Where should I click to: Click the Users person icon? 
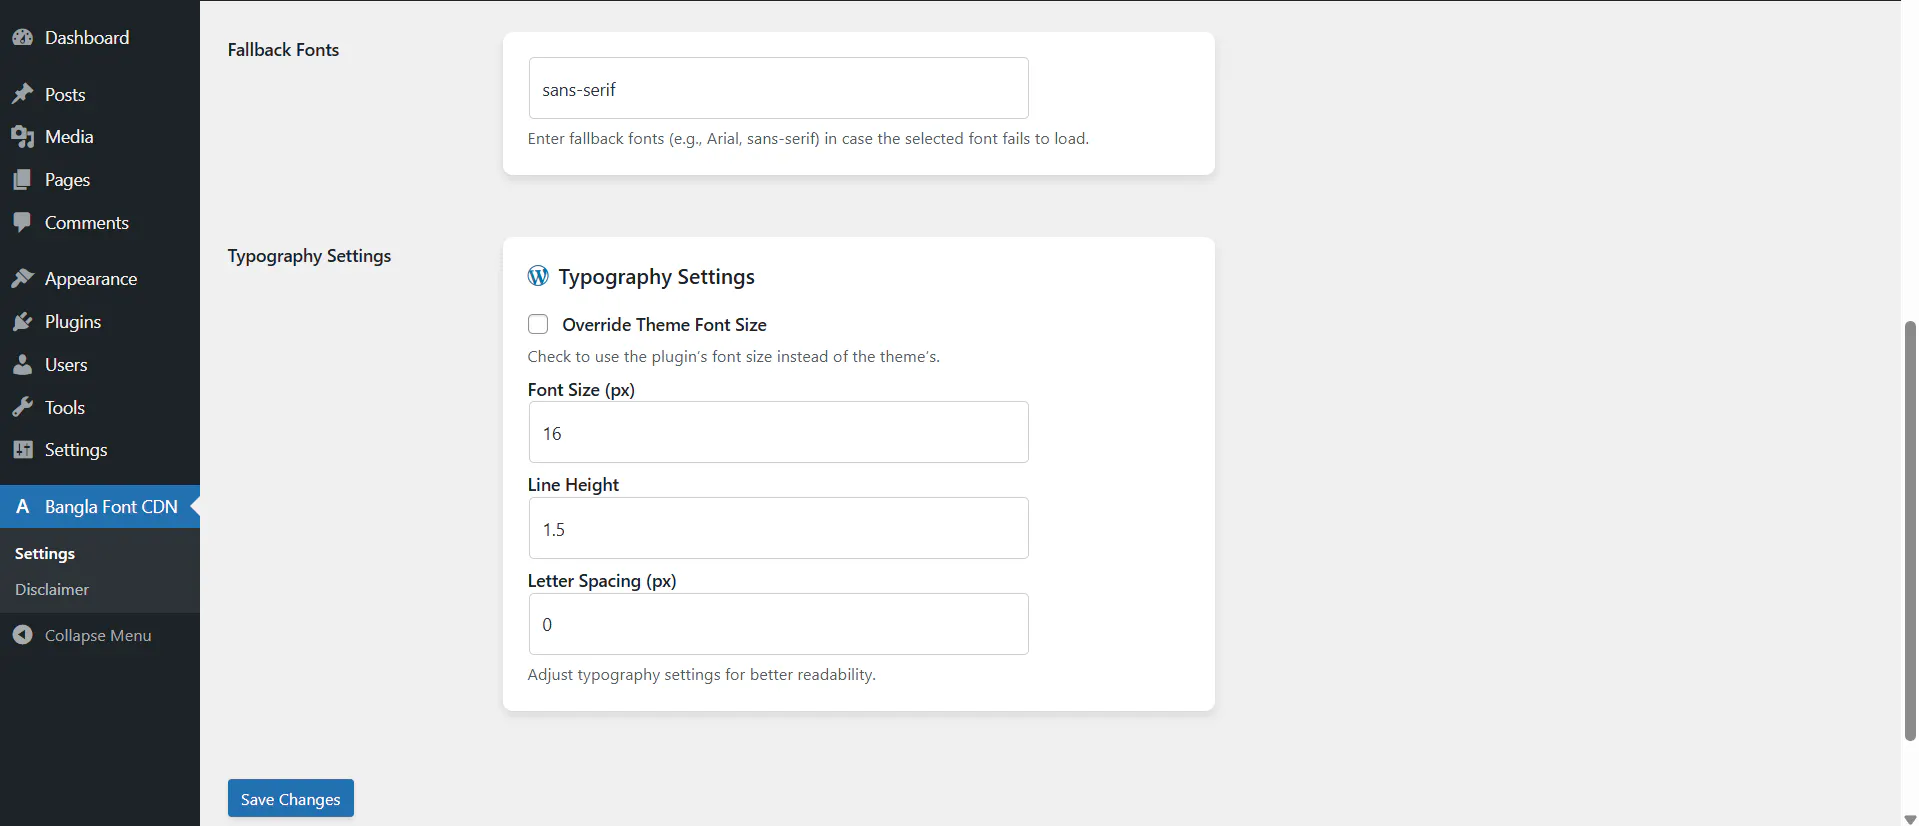coord(23,365)
